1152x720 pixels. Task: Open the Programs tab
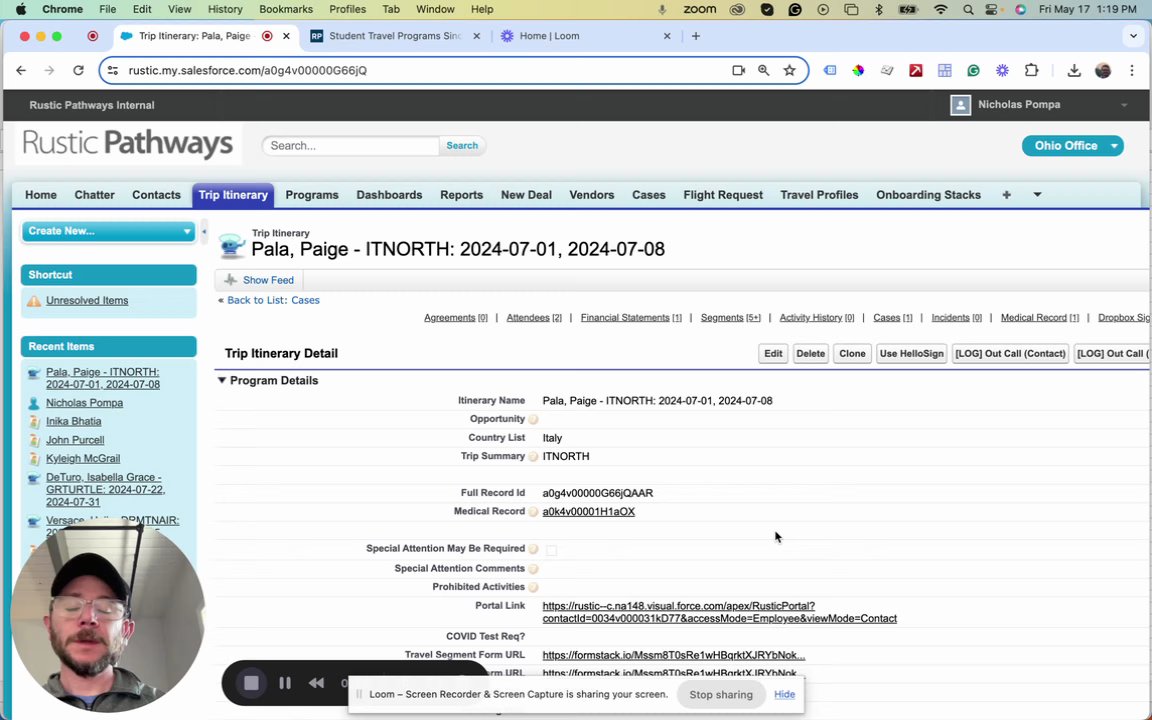coord(312,195)
